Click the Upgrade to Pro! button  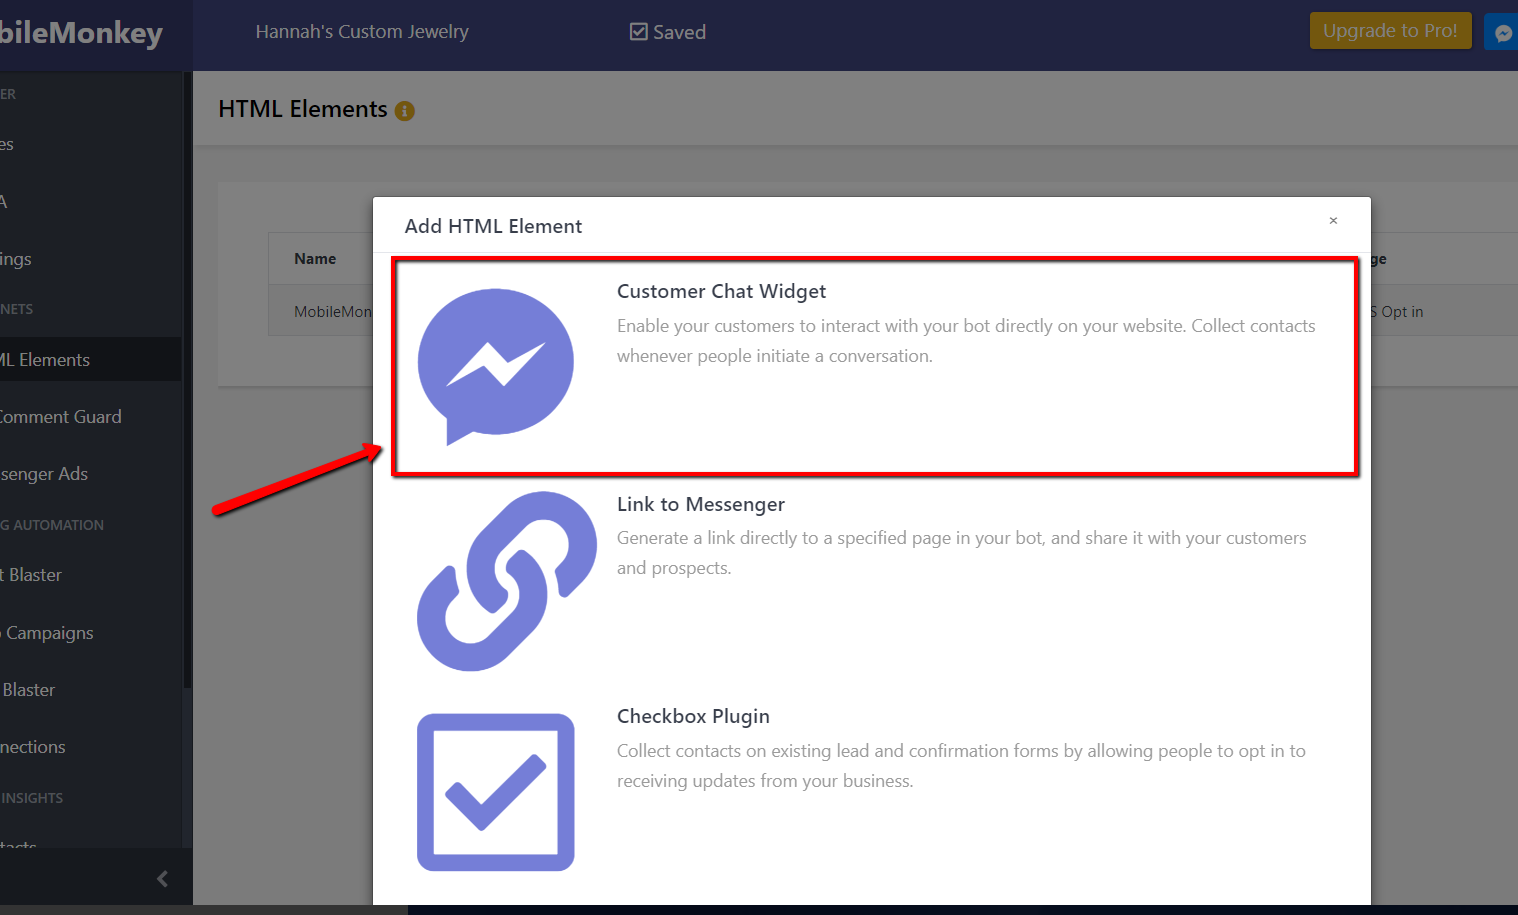point(1390,31)
